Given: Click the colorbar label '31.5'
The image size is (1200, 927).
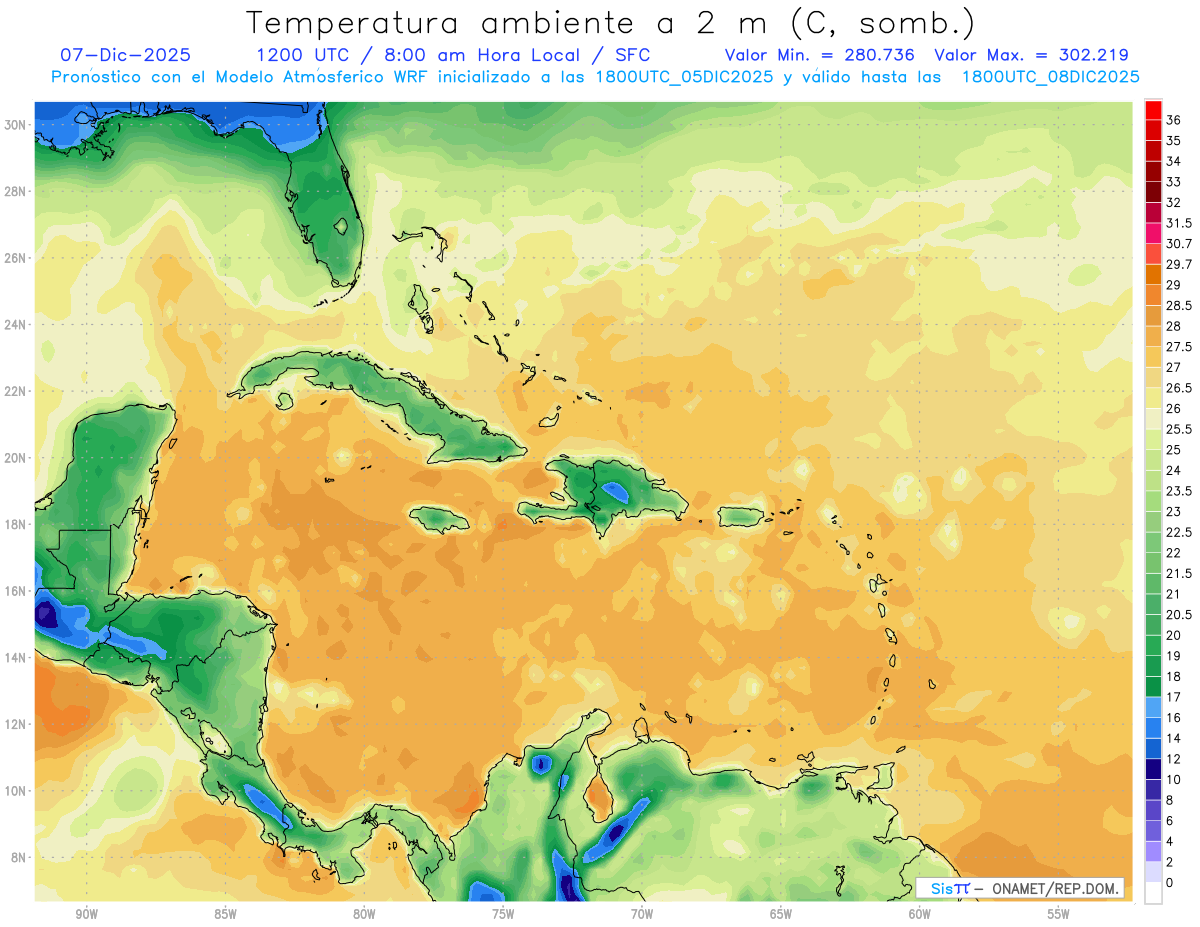Looking at the screenshot, I should (1179, 224).
